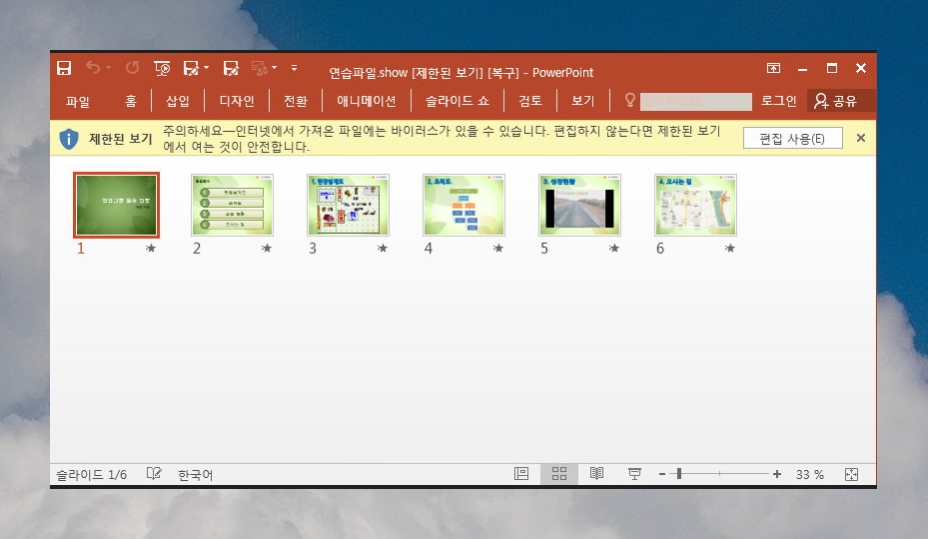Click Fit slide to window icon
928x539 pixels.
click(851, 475)
